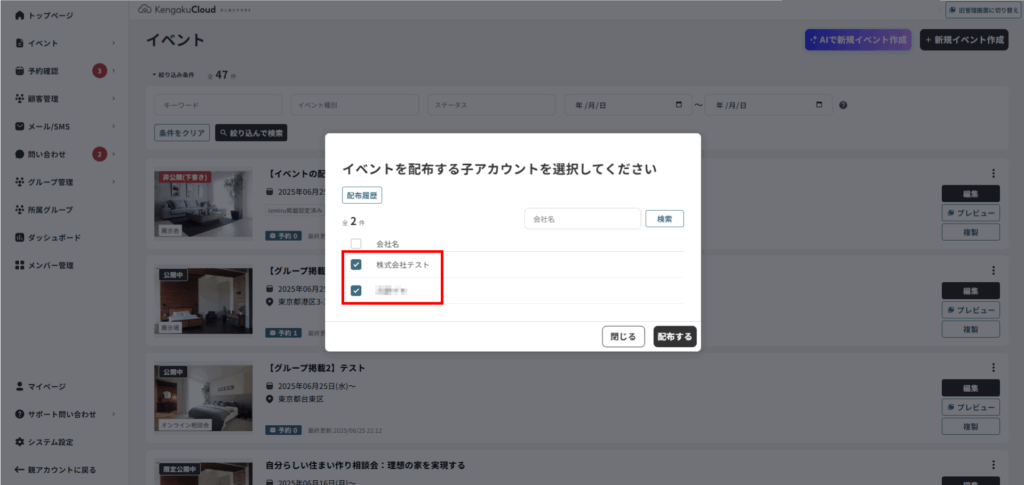Image resolution: width=1024 pixels, height=485 pixels.
Task: Click the システム設定 gear icon
Action: pos(20,442)
